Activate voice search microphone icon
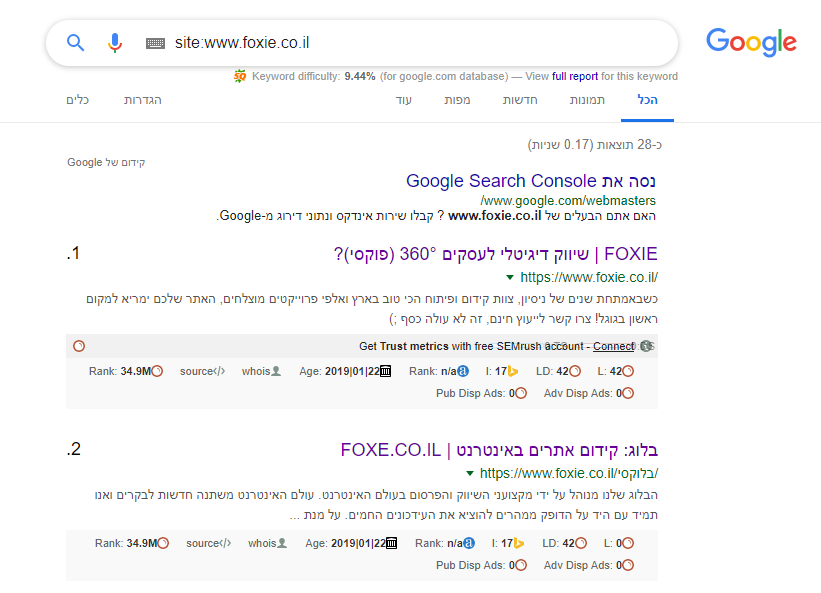The image size is (821, 593). [115, 42]
